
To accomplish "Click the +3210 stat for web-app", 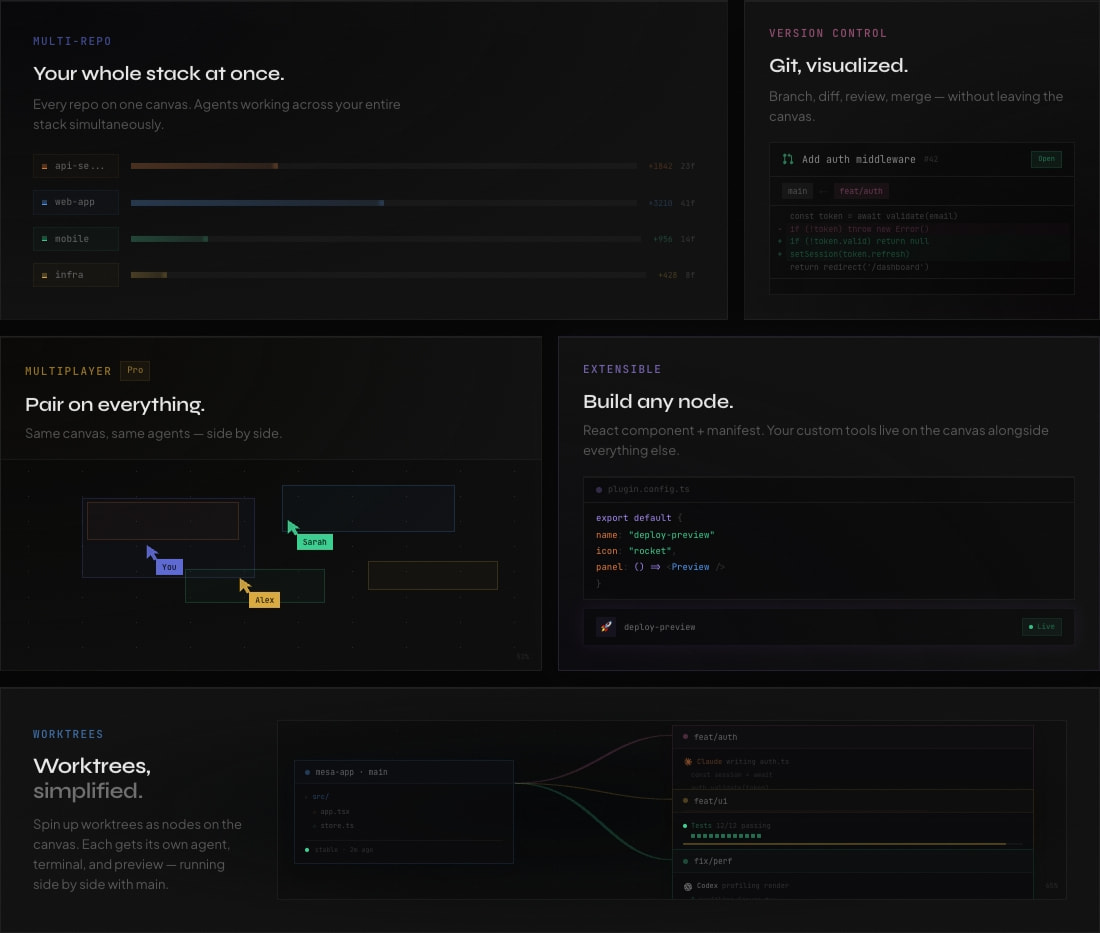I will [x=660, y=203].
